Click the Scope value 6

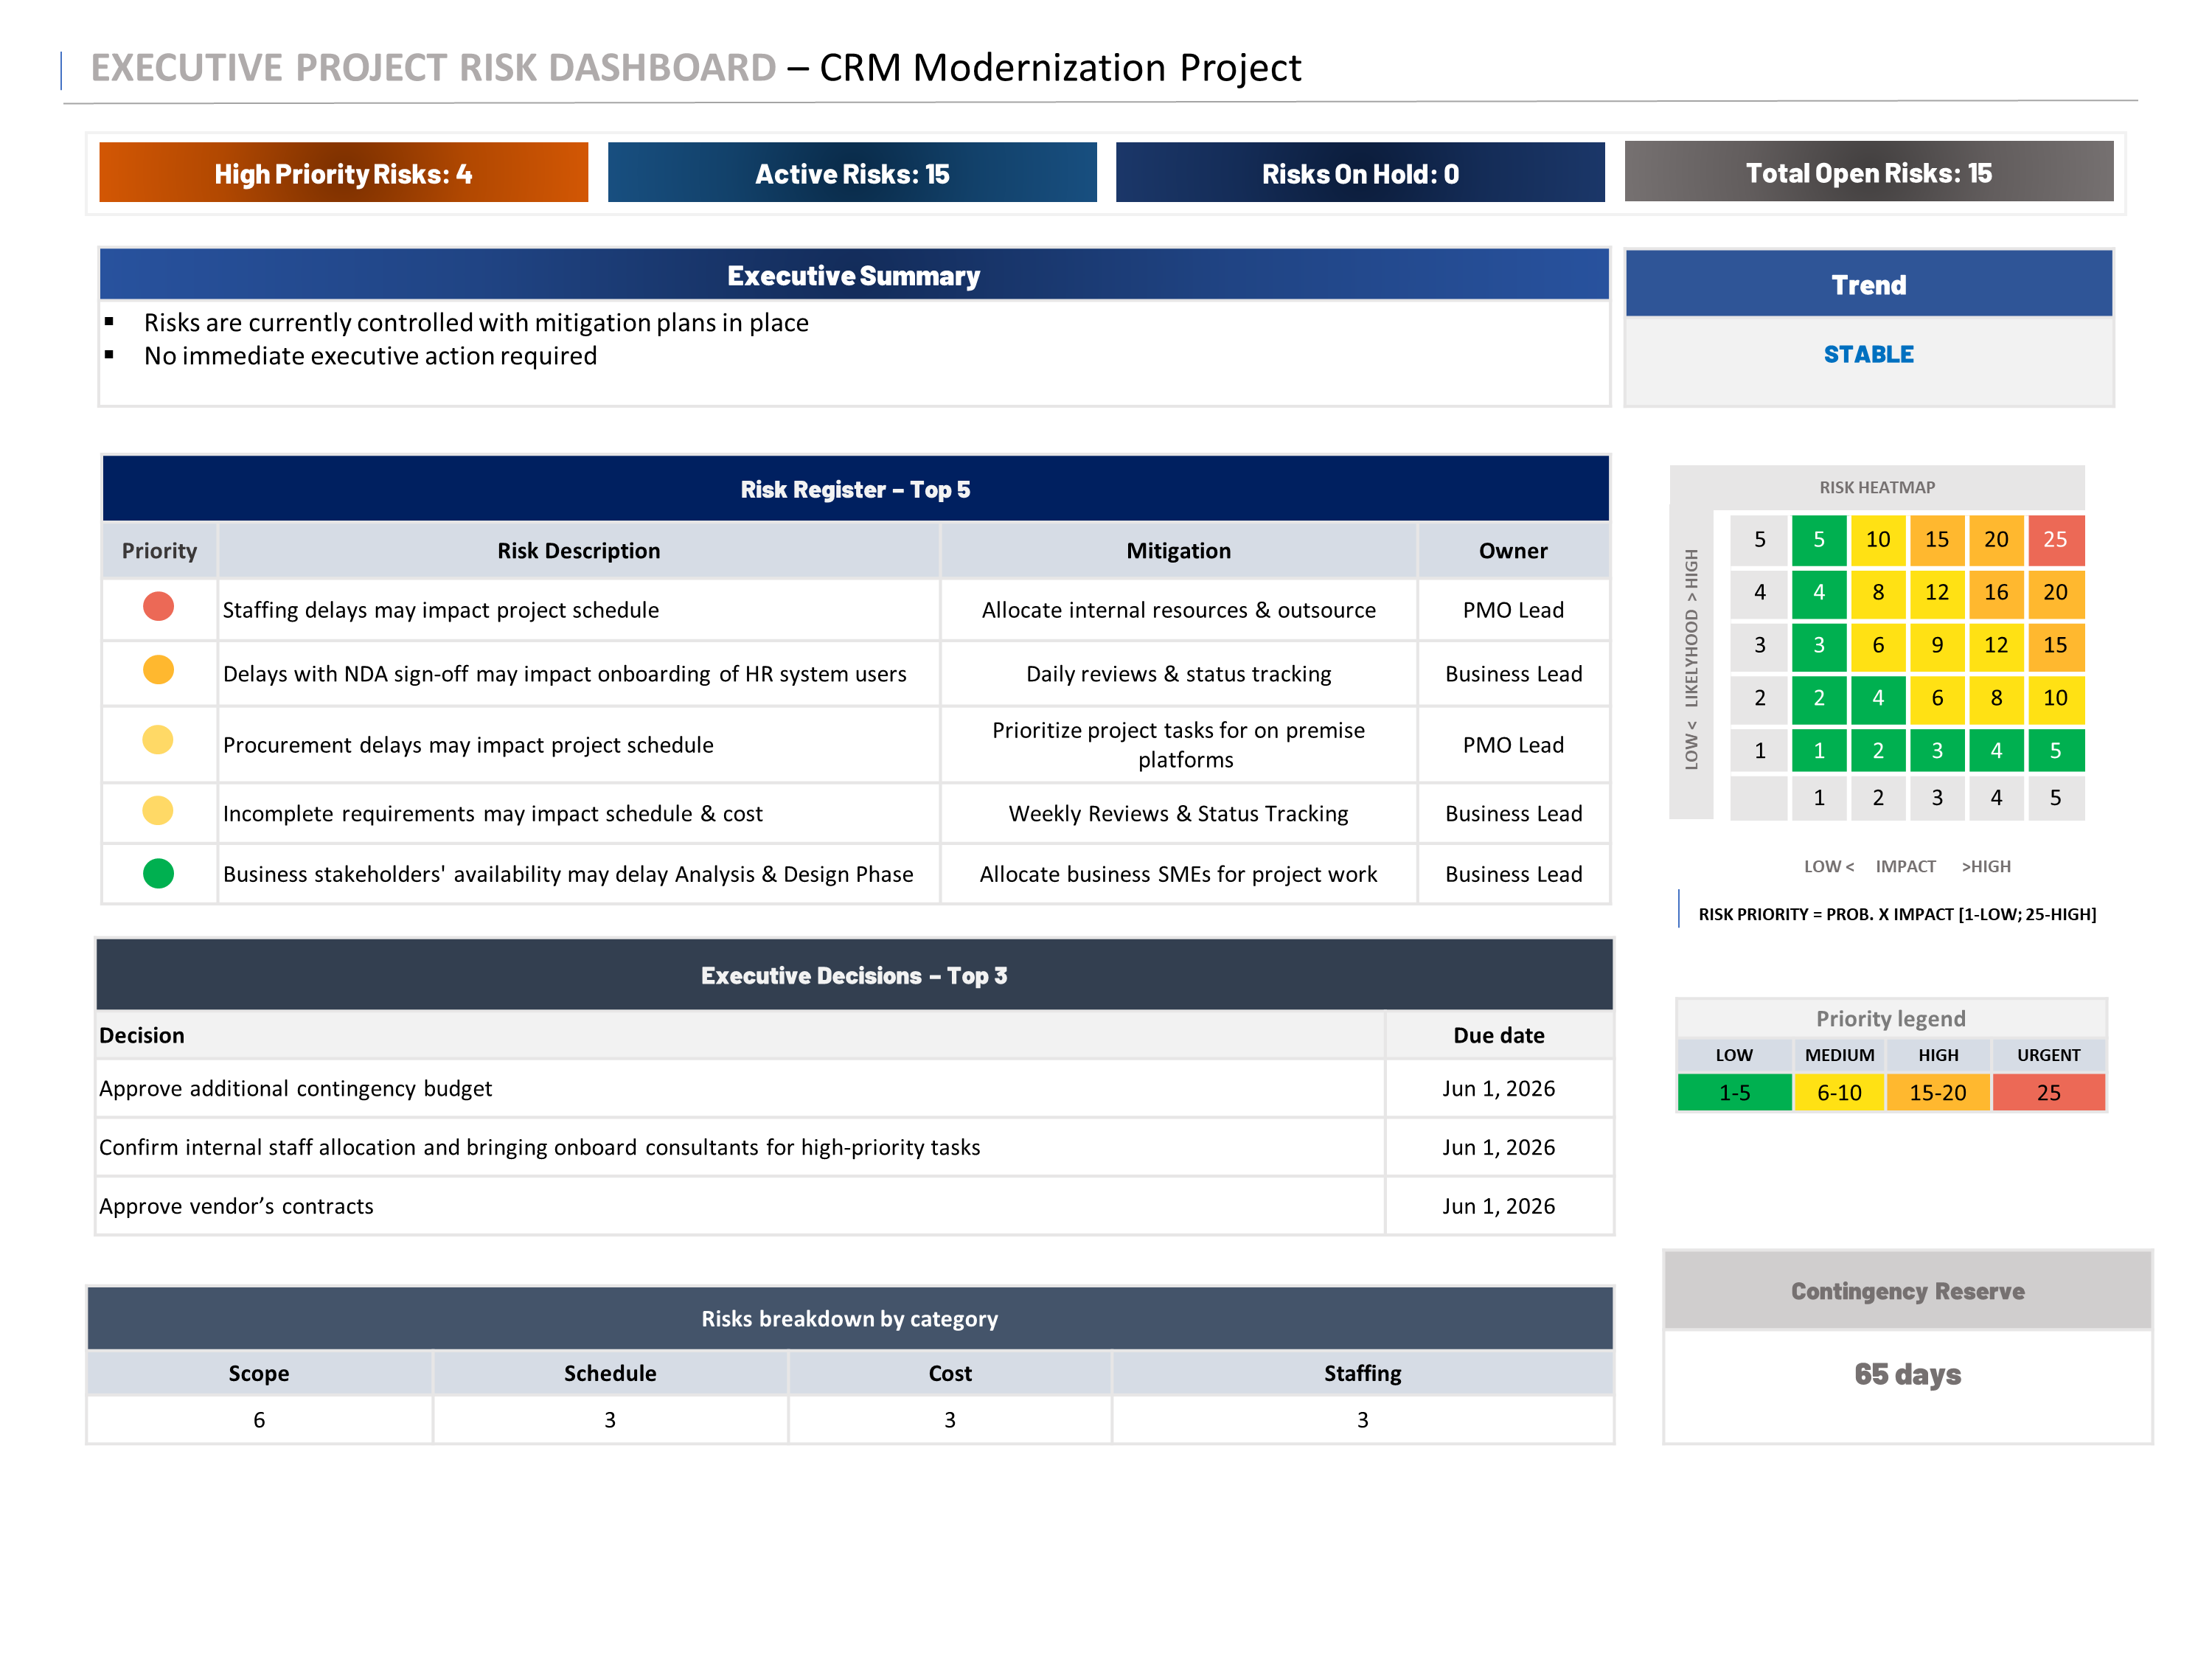pos(259,1420)
